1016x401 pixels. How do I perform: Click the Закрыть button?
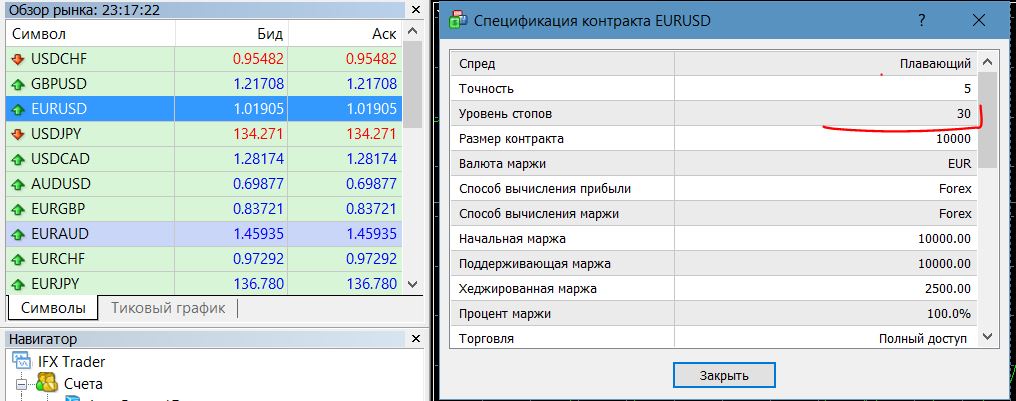(724, 375)
